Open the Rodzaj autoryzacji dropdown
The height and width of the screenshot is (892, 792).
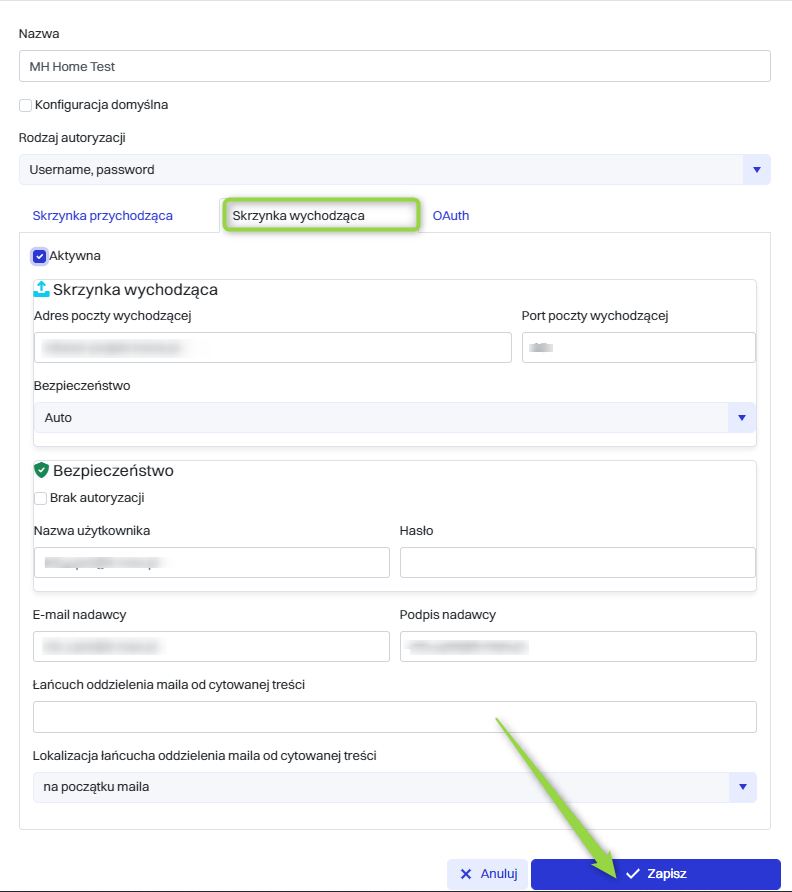tap(756, 170)
